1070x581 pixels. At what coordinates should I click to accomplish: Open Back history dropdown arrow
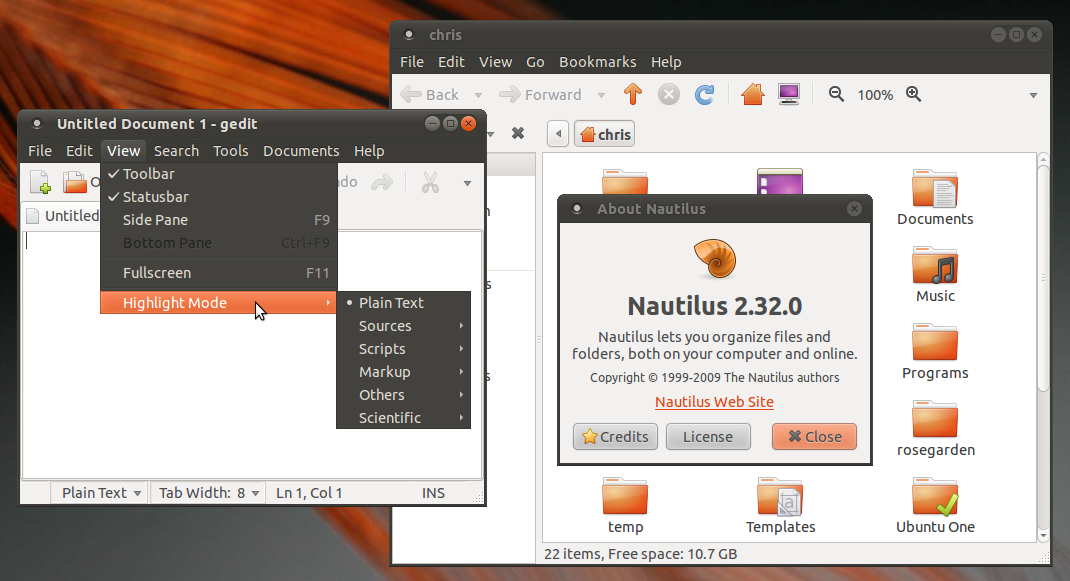478,95
